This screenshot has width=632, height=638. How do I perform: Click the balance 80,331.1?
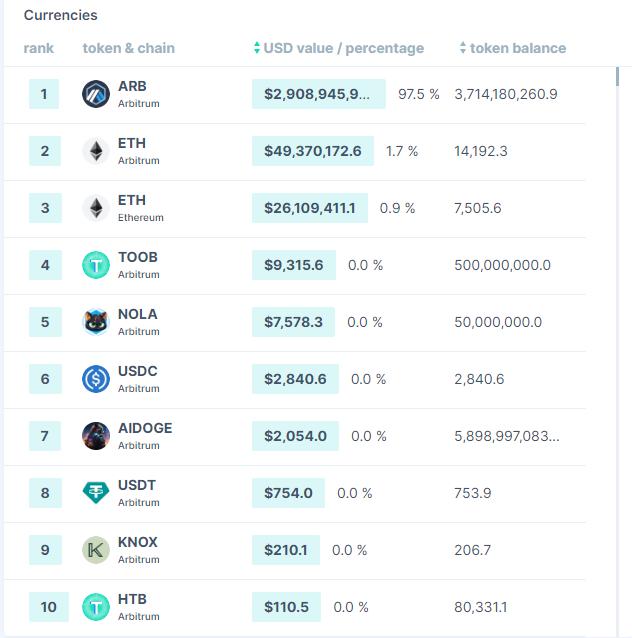(481, 607)
